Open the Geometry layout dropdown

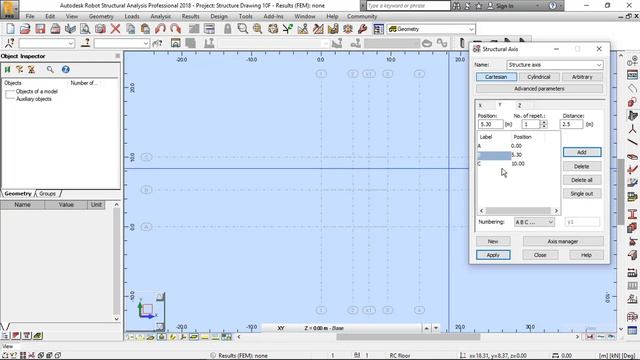coord(471,29)
